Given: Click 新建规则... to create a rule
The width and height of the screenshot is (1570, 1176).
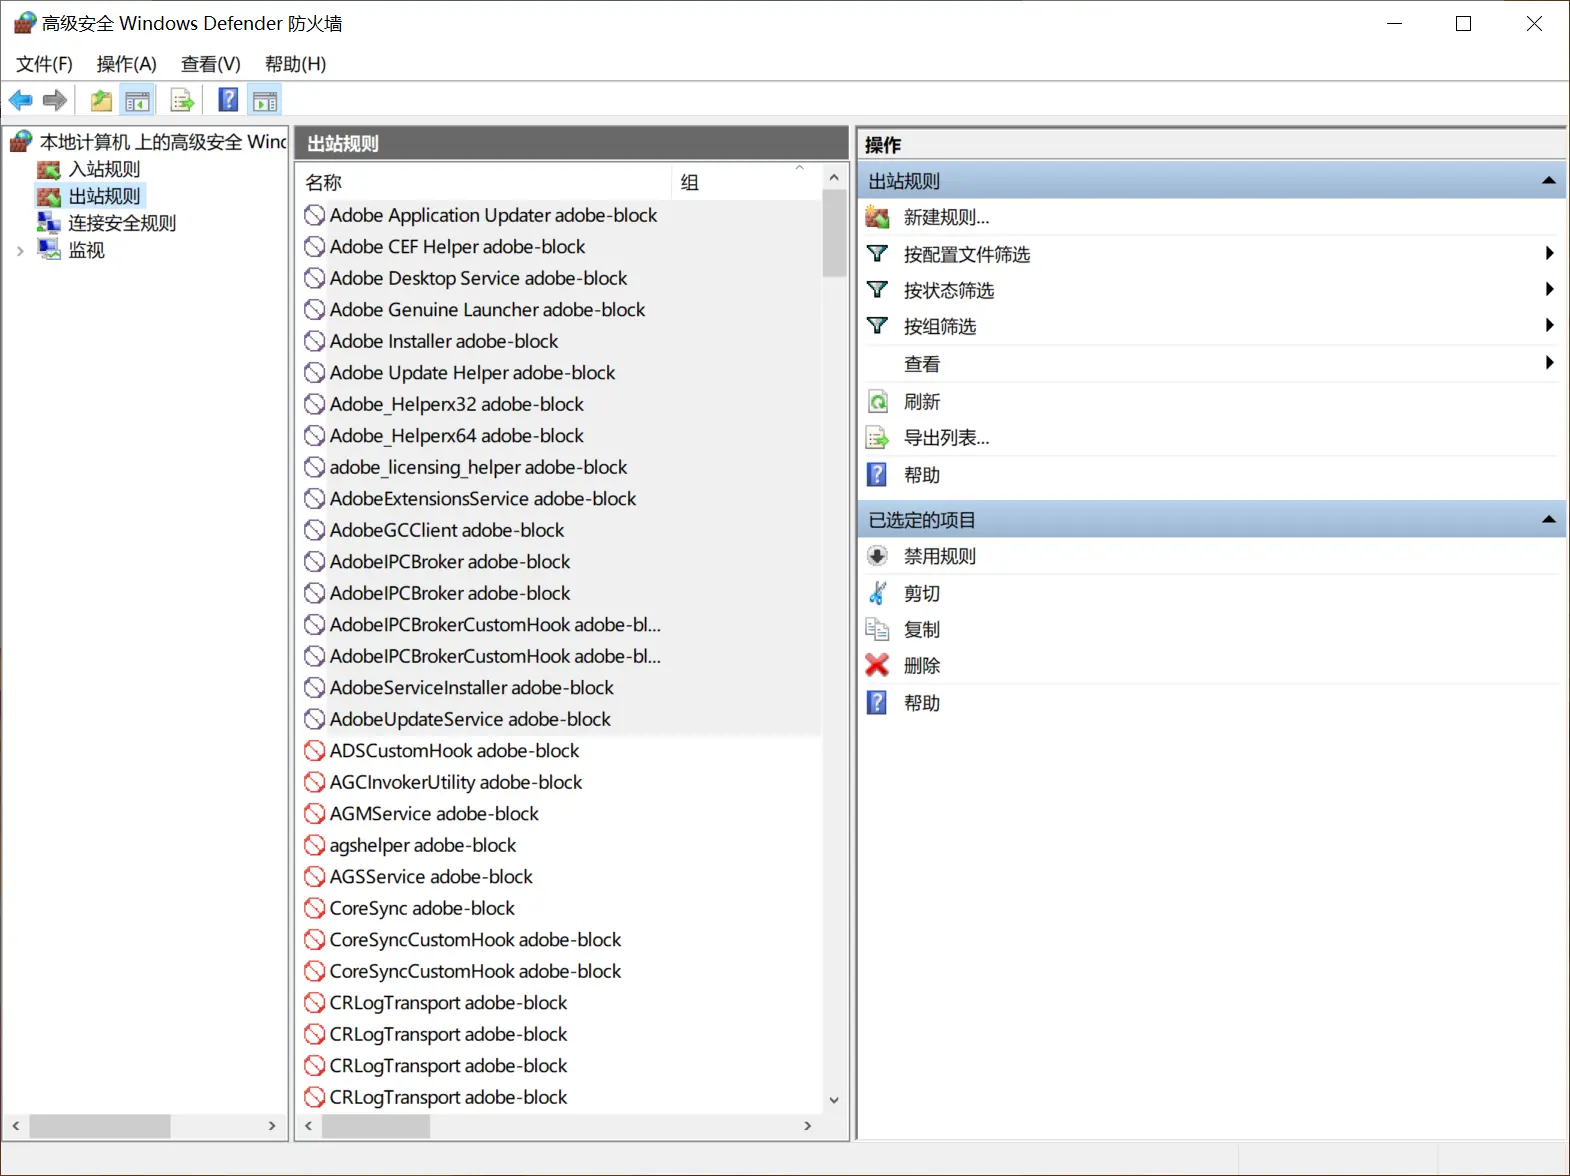Looking at the screenshot, I should pyautogui.click(x=946, y=217).
